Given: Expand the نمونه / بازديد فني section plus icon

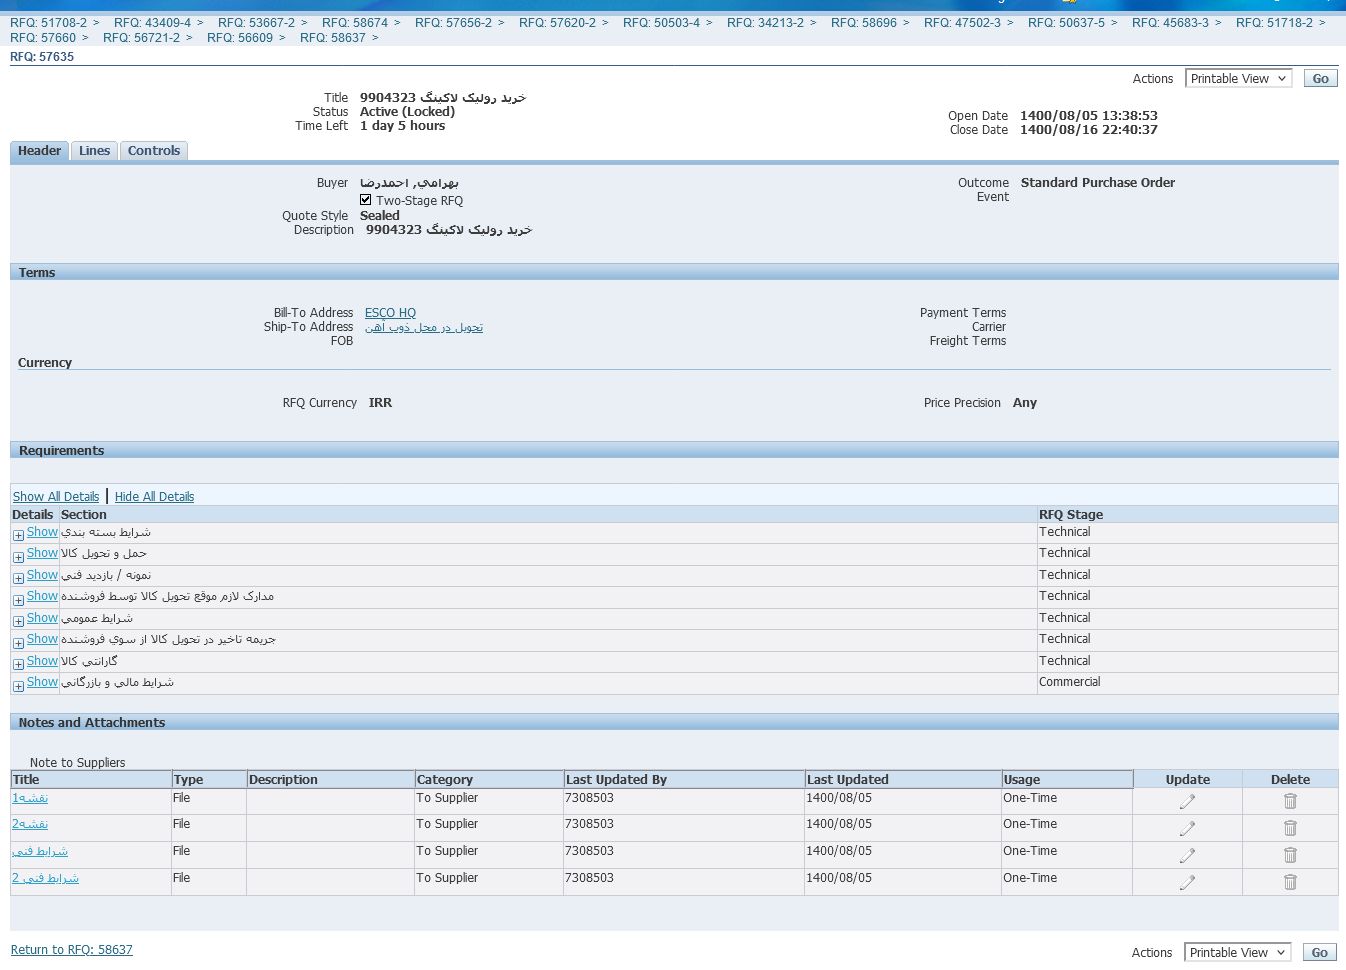Looking at the screenshot, I should click(x=18, y=578).
